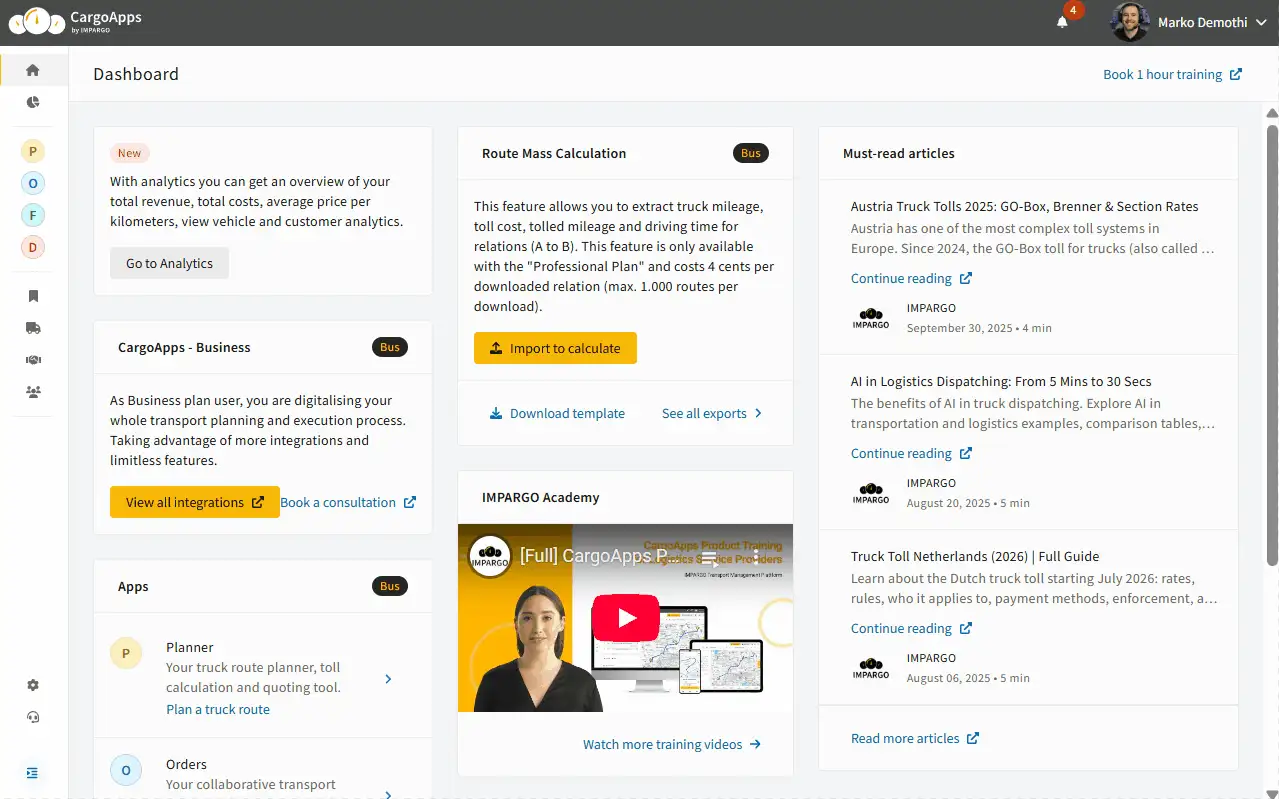Click the bookmark icon in sidebar
The width and height of the screenshot is (1279, 799).
click(x=33, y=296)
